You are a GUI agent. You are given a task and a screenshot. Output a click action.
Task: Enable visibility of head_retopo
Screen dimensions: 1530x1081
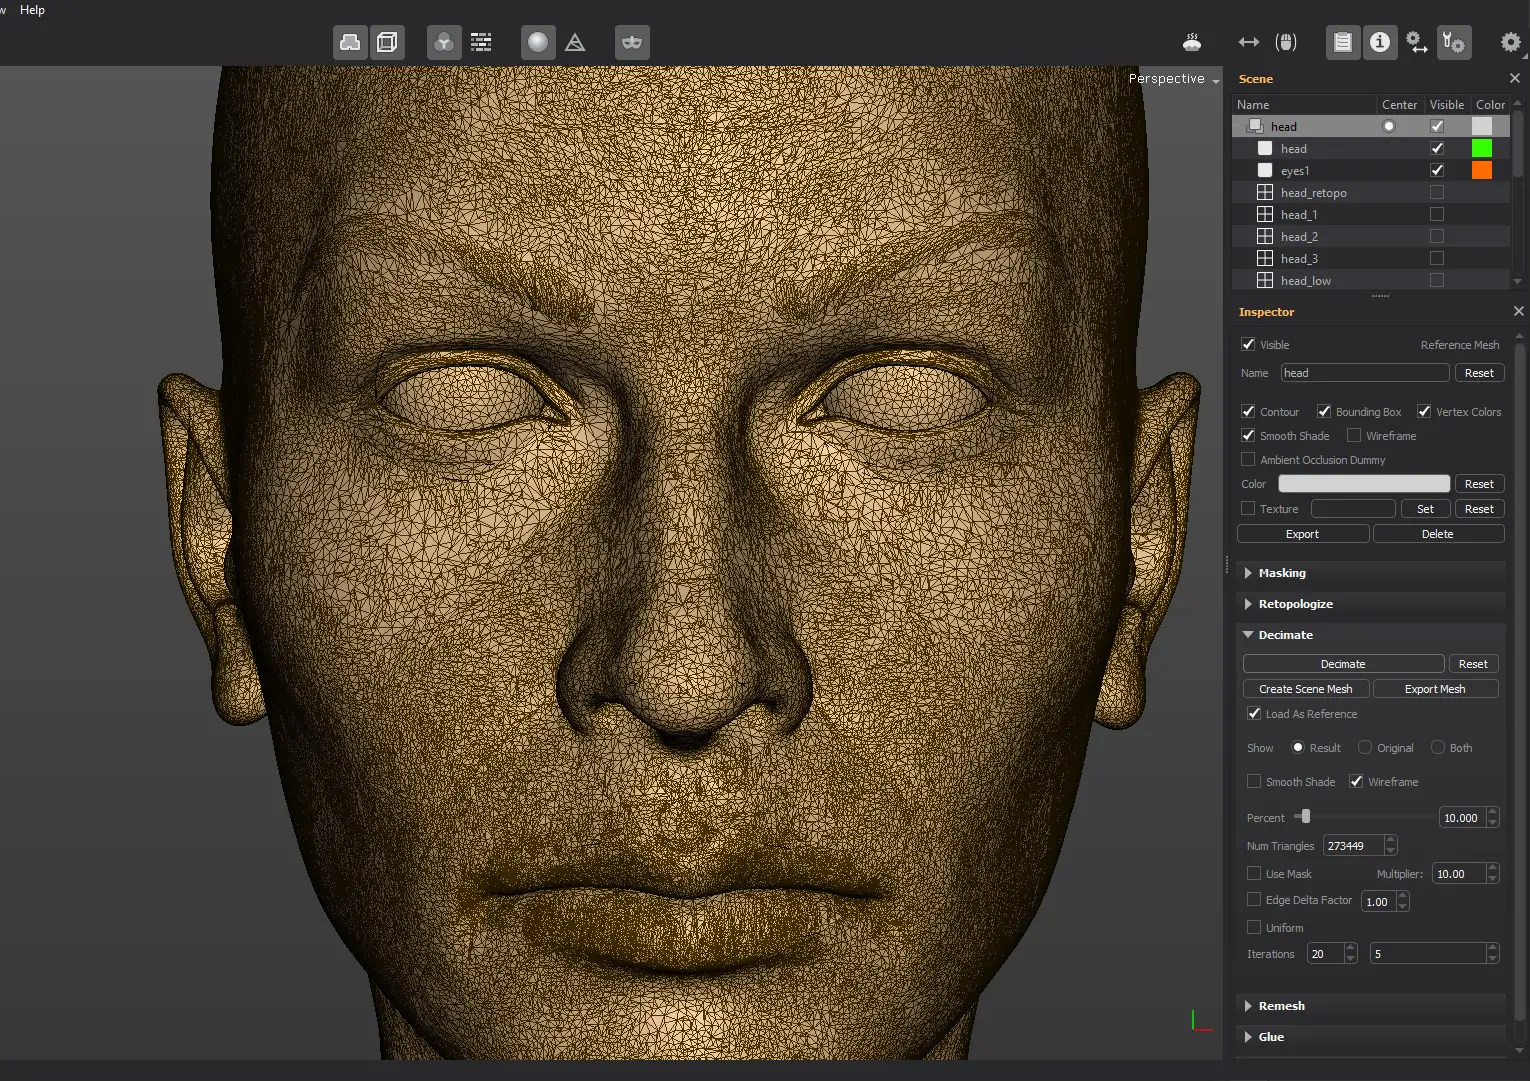click(1437, 192)
